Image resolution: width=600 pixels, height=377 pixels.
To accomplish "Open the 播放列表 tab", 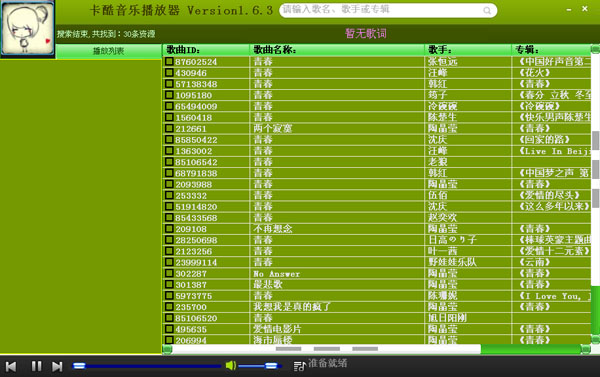I will pyautogui.click(x=109, y=51).
